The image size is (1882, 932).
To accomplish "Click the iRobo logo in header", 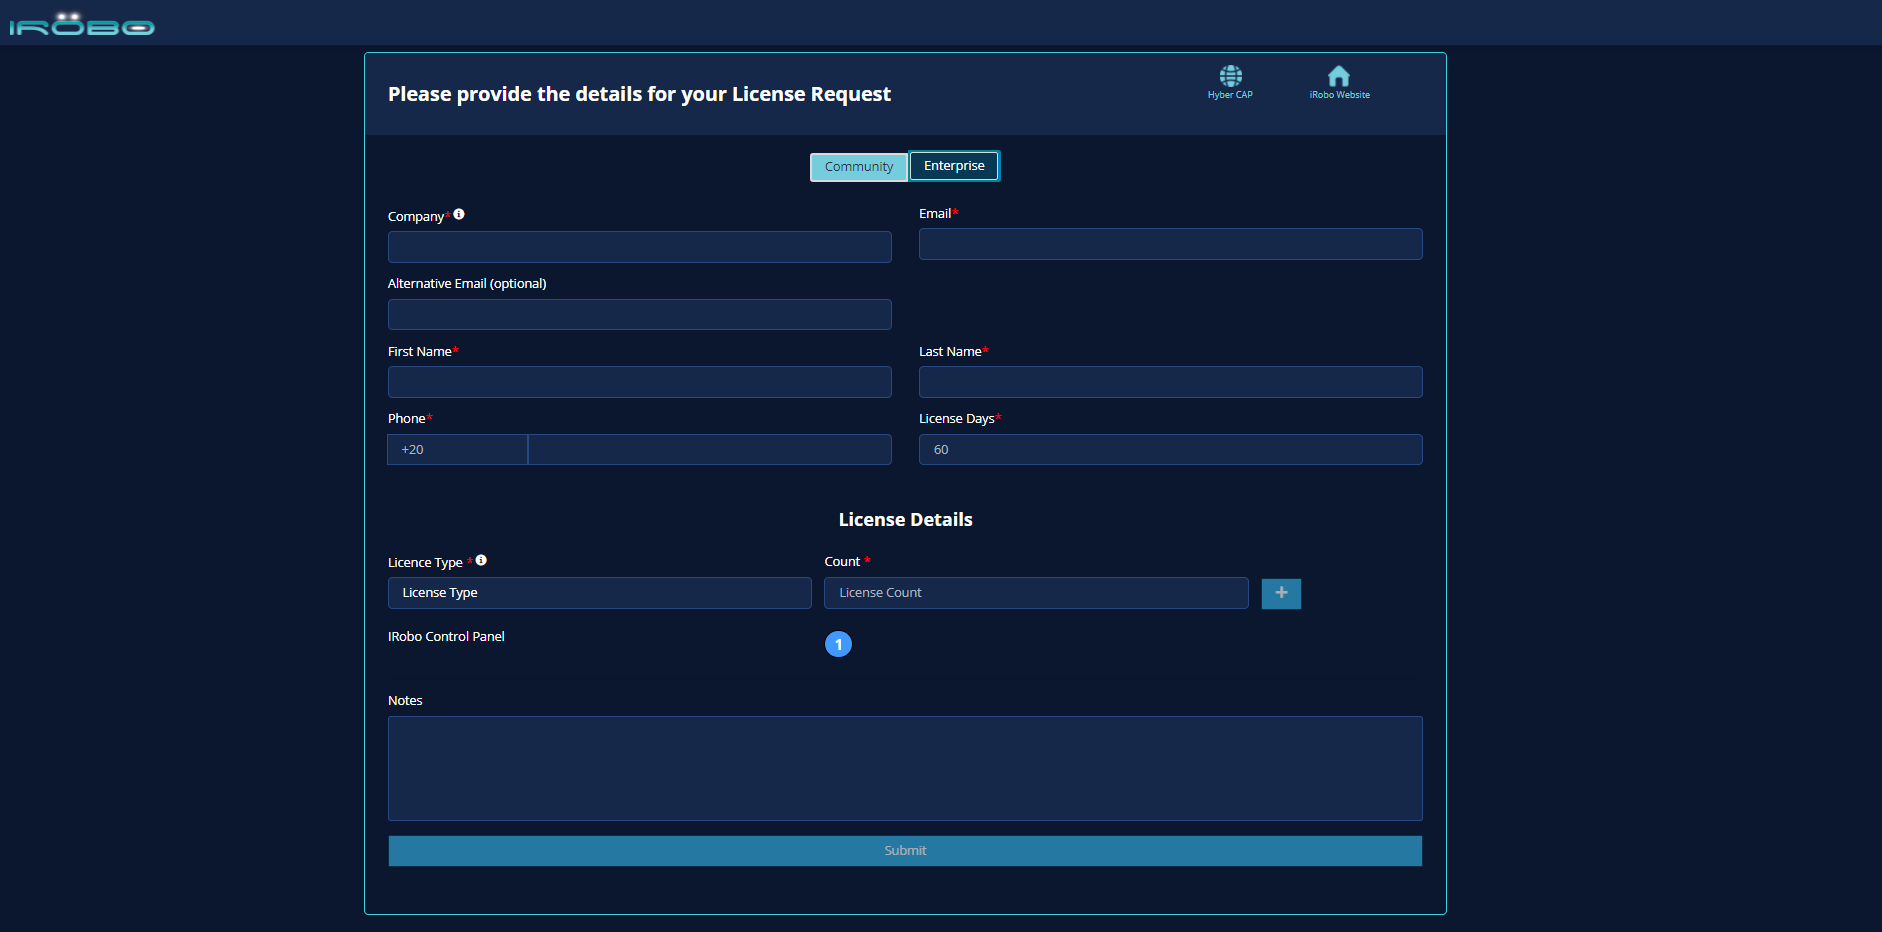I will click(82, 24).
